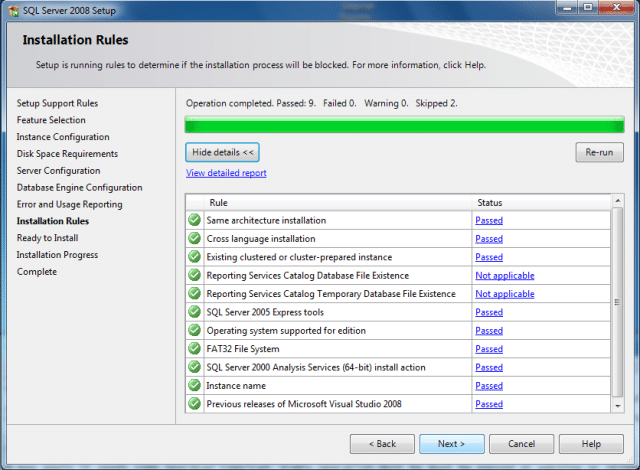
Task: Select Complete step in sidebar
Action: [37, 272]
